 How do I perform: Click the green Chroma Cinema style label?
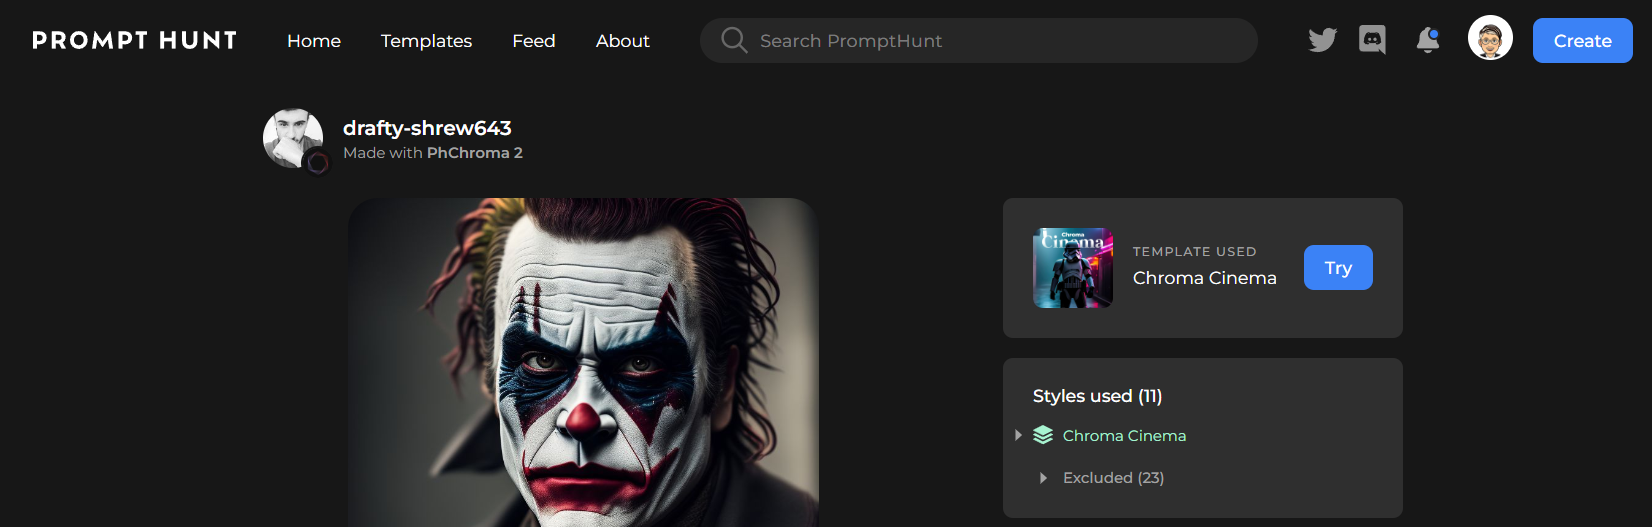point(1124,436)
